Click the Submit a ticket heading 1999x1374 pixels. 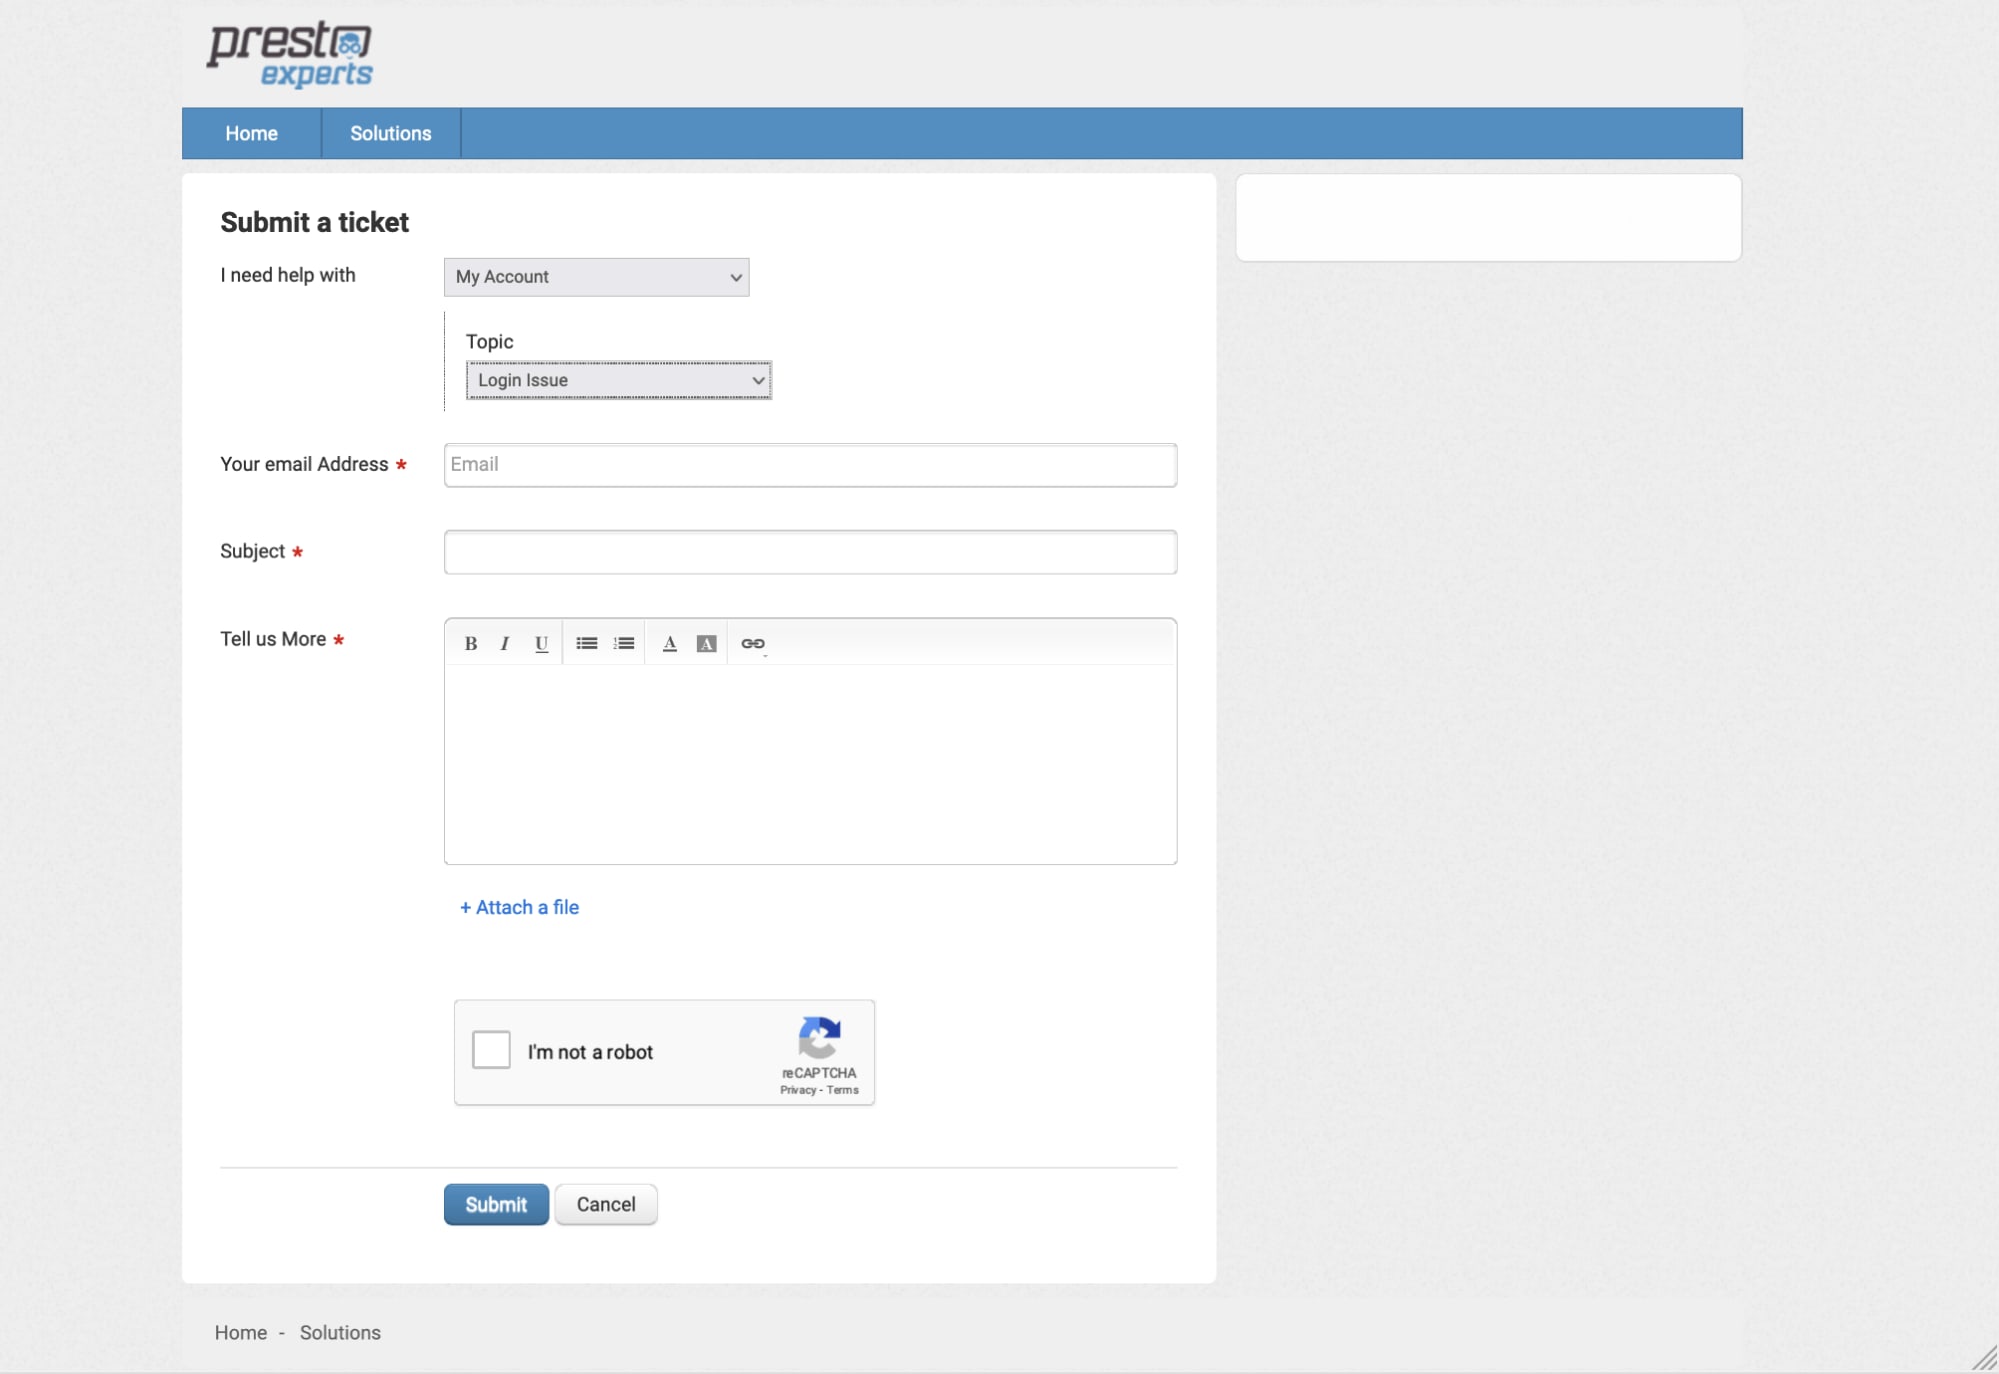tap(314, 222)
